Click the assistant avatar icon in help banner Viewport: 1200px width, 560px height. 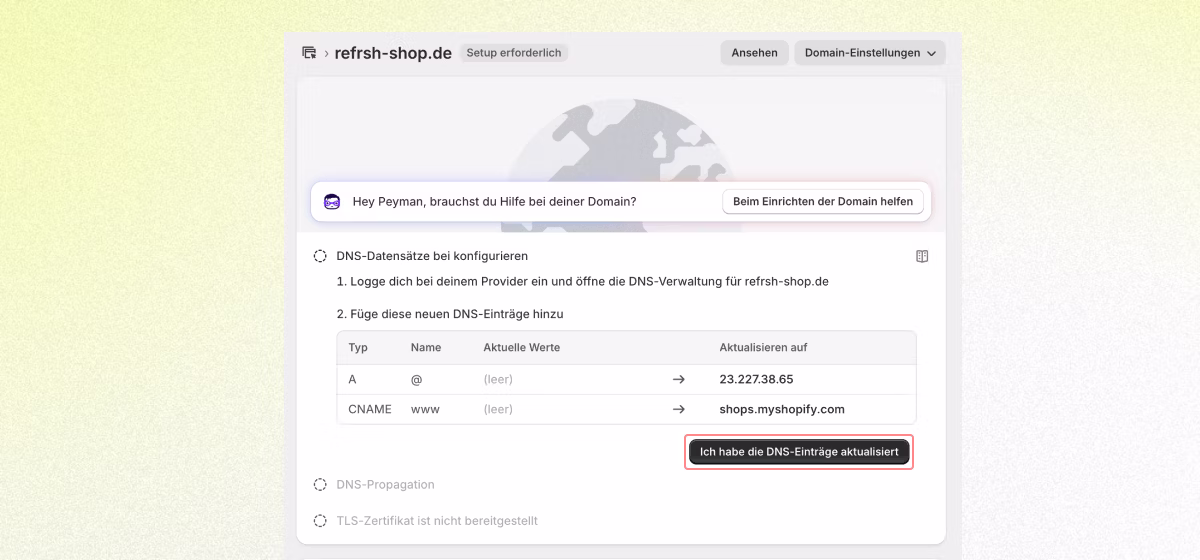pyautogui.click(x=332, y=201)
